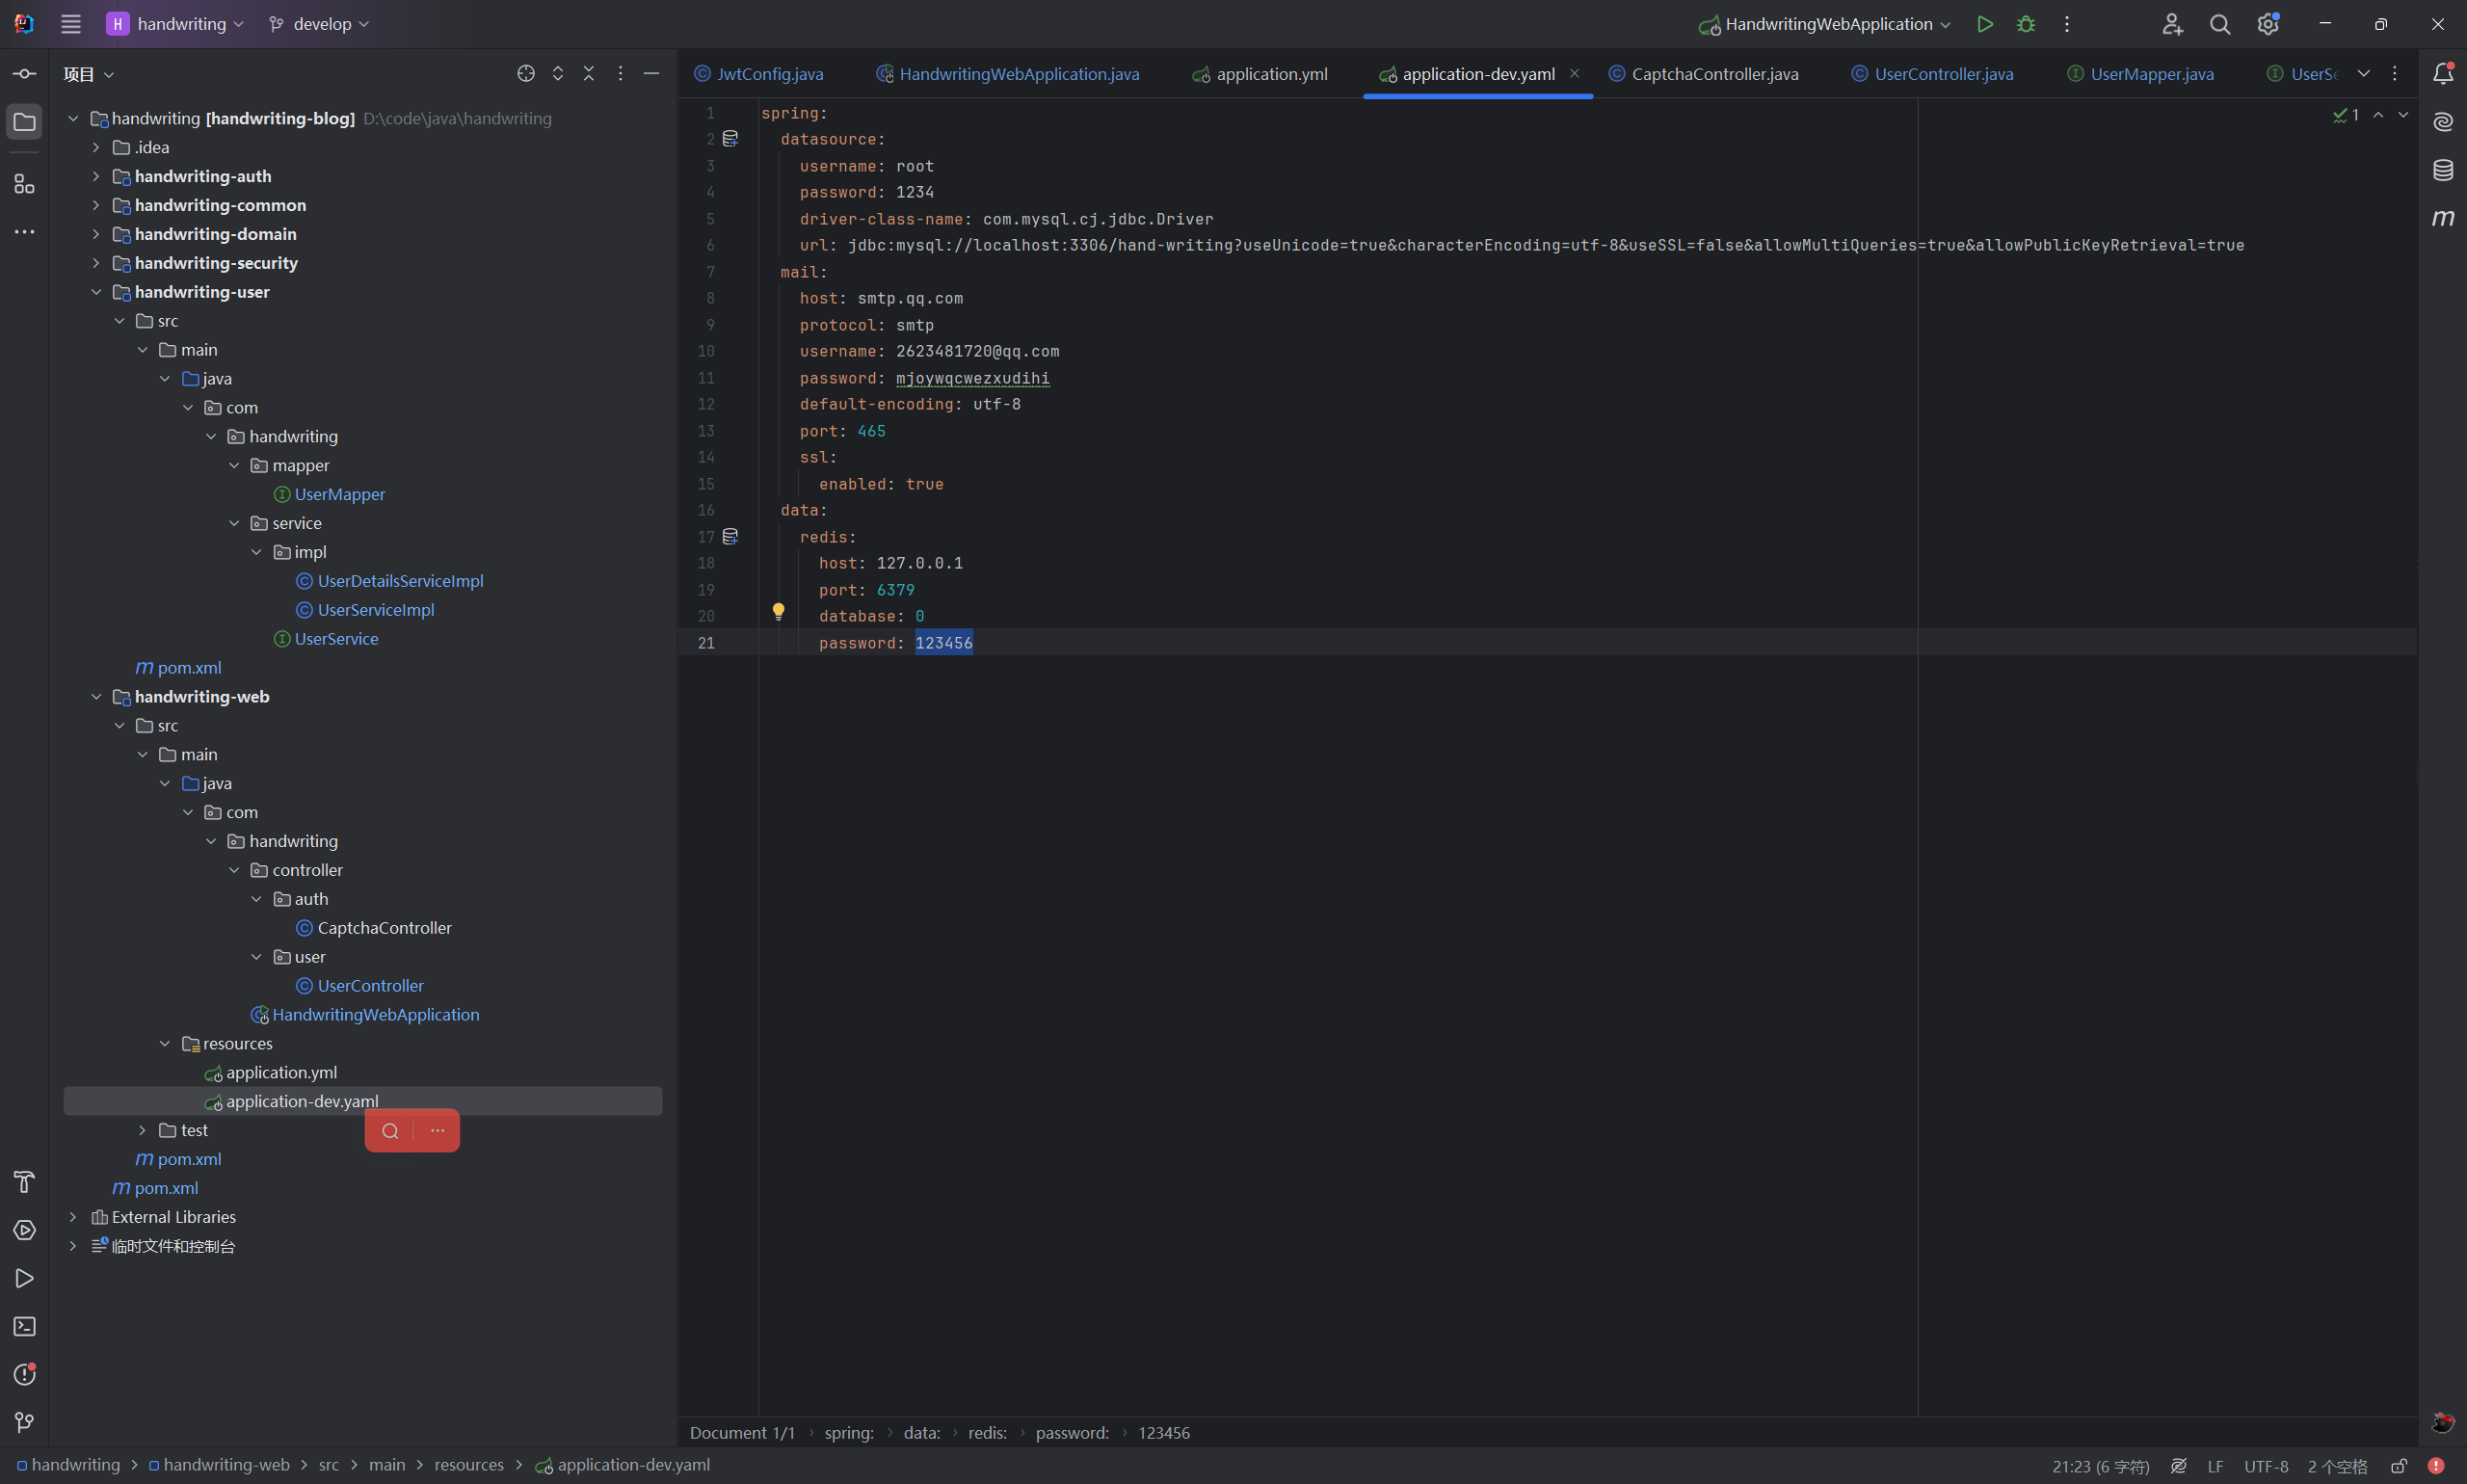The width and height of the screenshot is (2467, 1484).
Task: Open the Maven tool window on the right
Action: point(2443,218)
